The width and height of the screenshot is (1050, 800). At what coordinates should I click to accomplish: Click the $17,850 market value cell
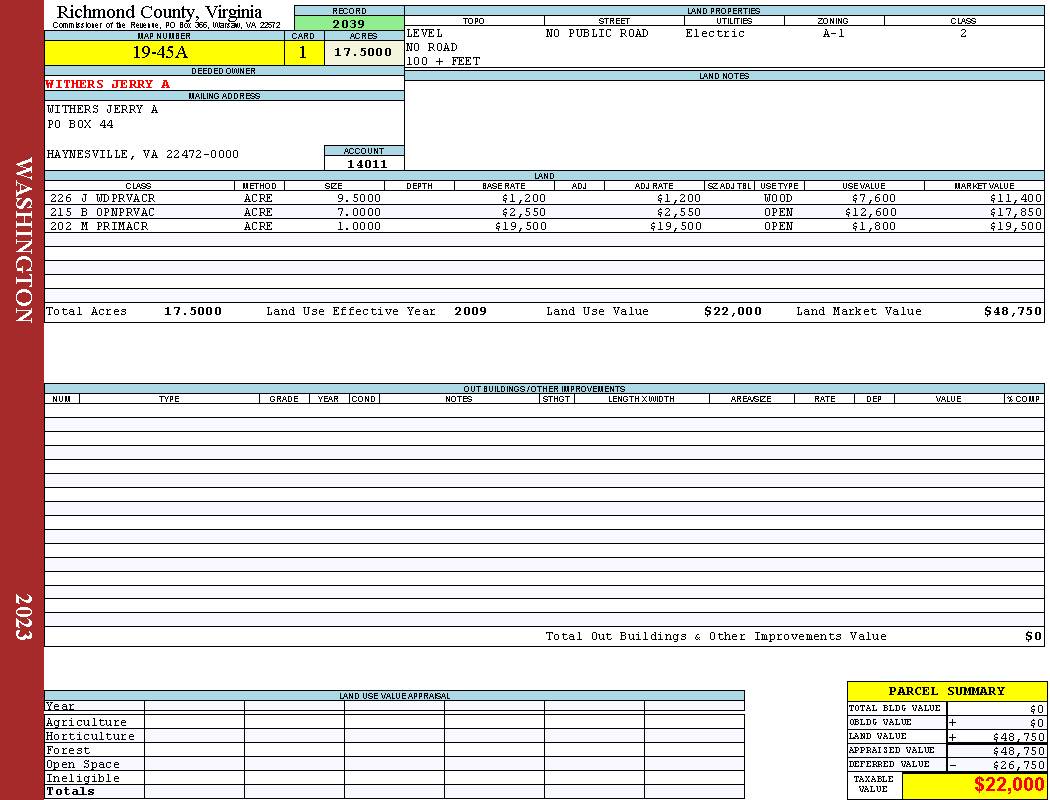pyautogui.click(x=1016, y=213)
